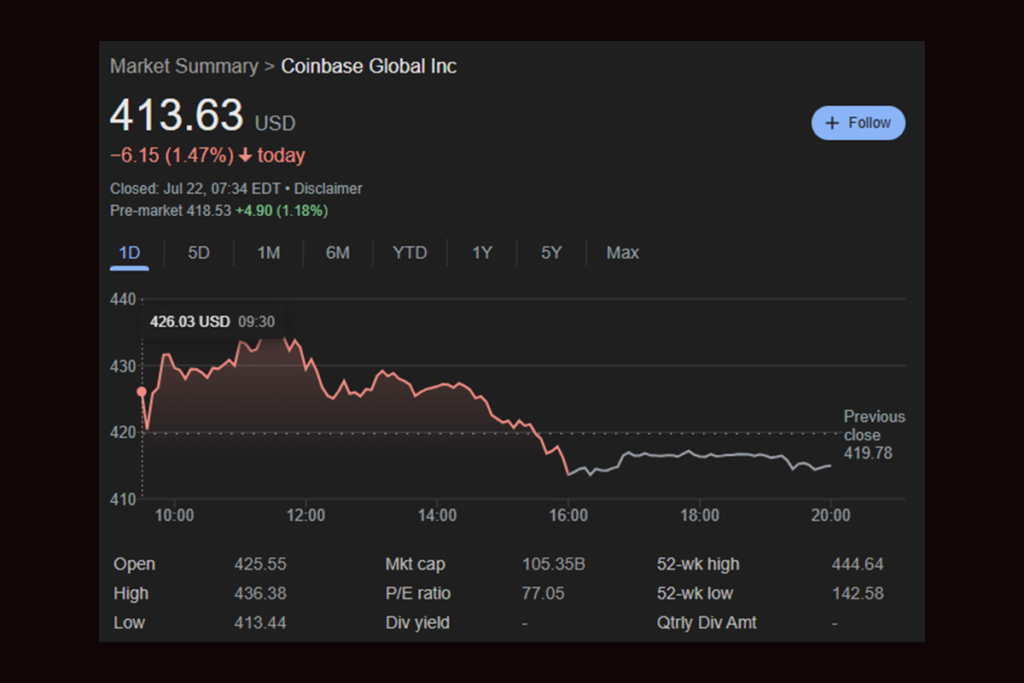The width and height of the screenshot is (1024, 683).
Task: Show the Max time range chart
Action: pyautogui.click(x=622, y=253)
